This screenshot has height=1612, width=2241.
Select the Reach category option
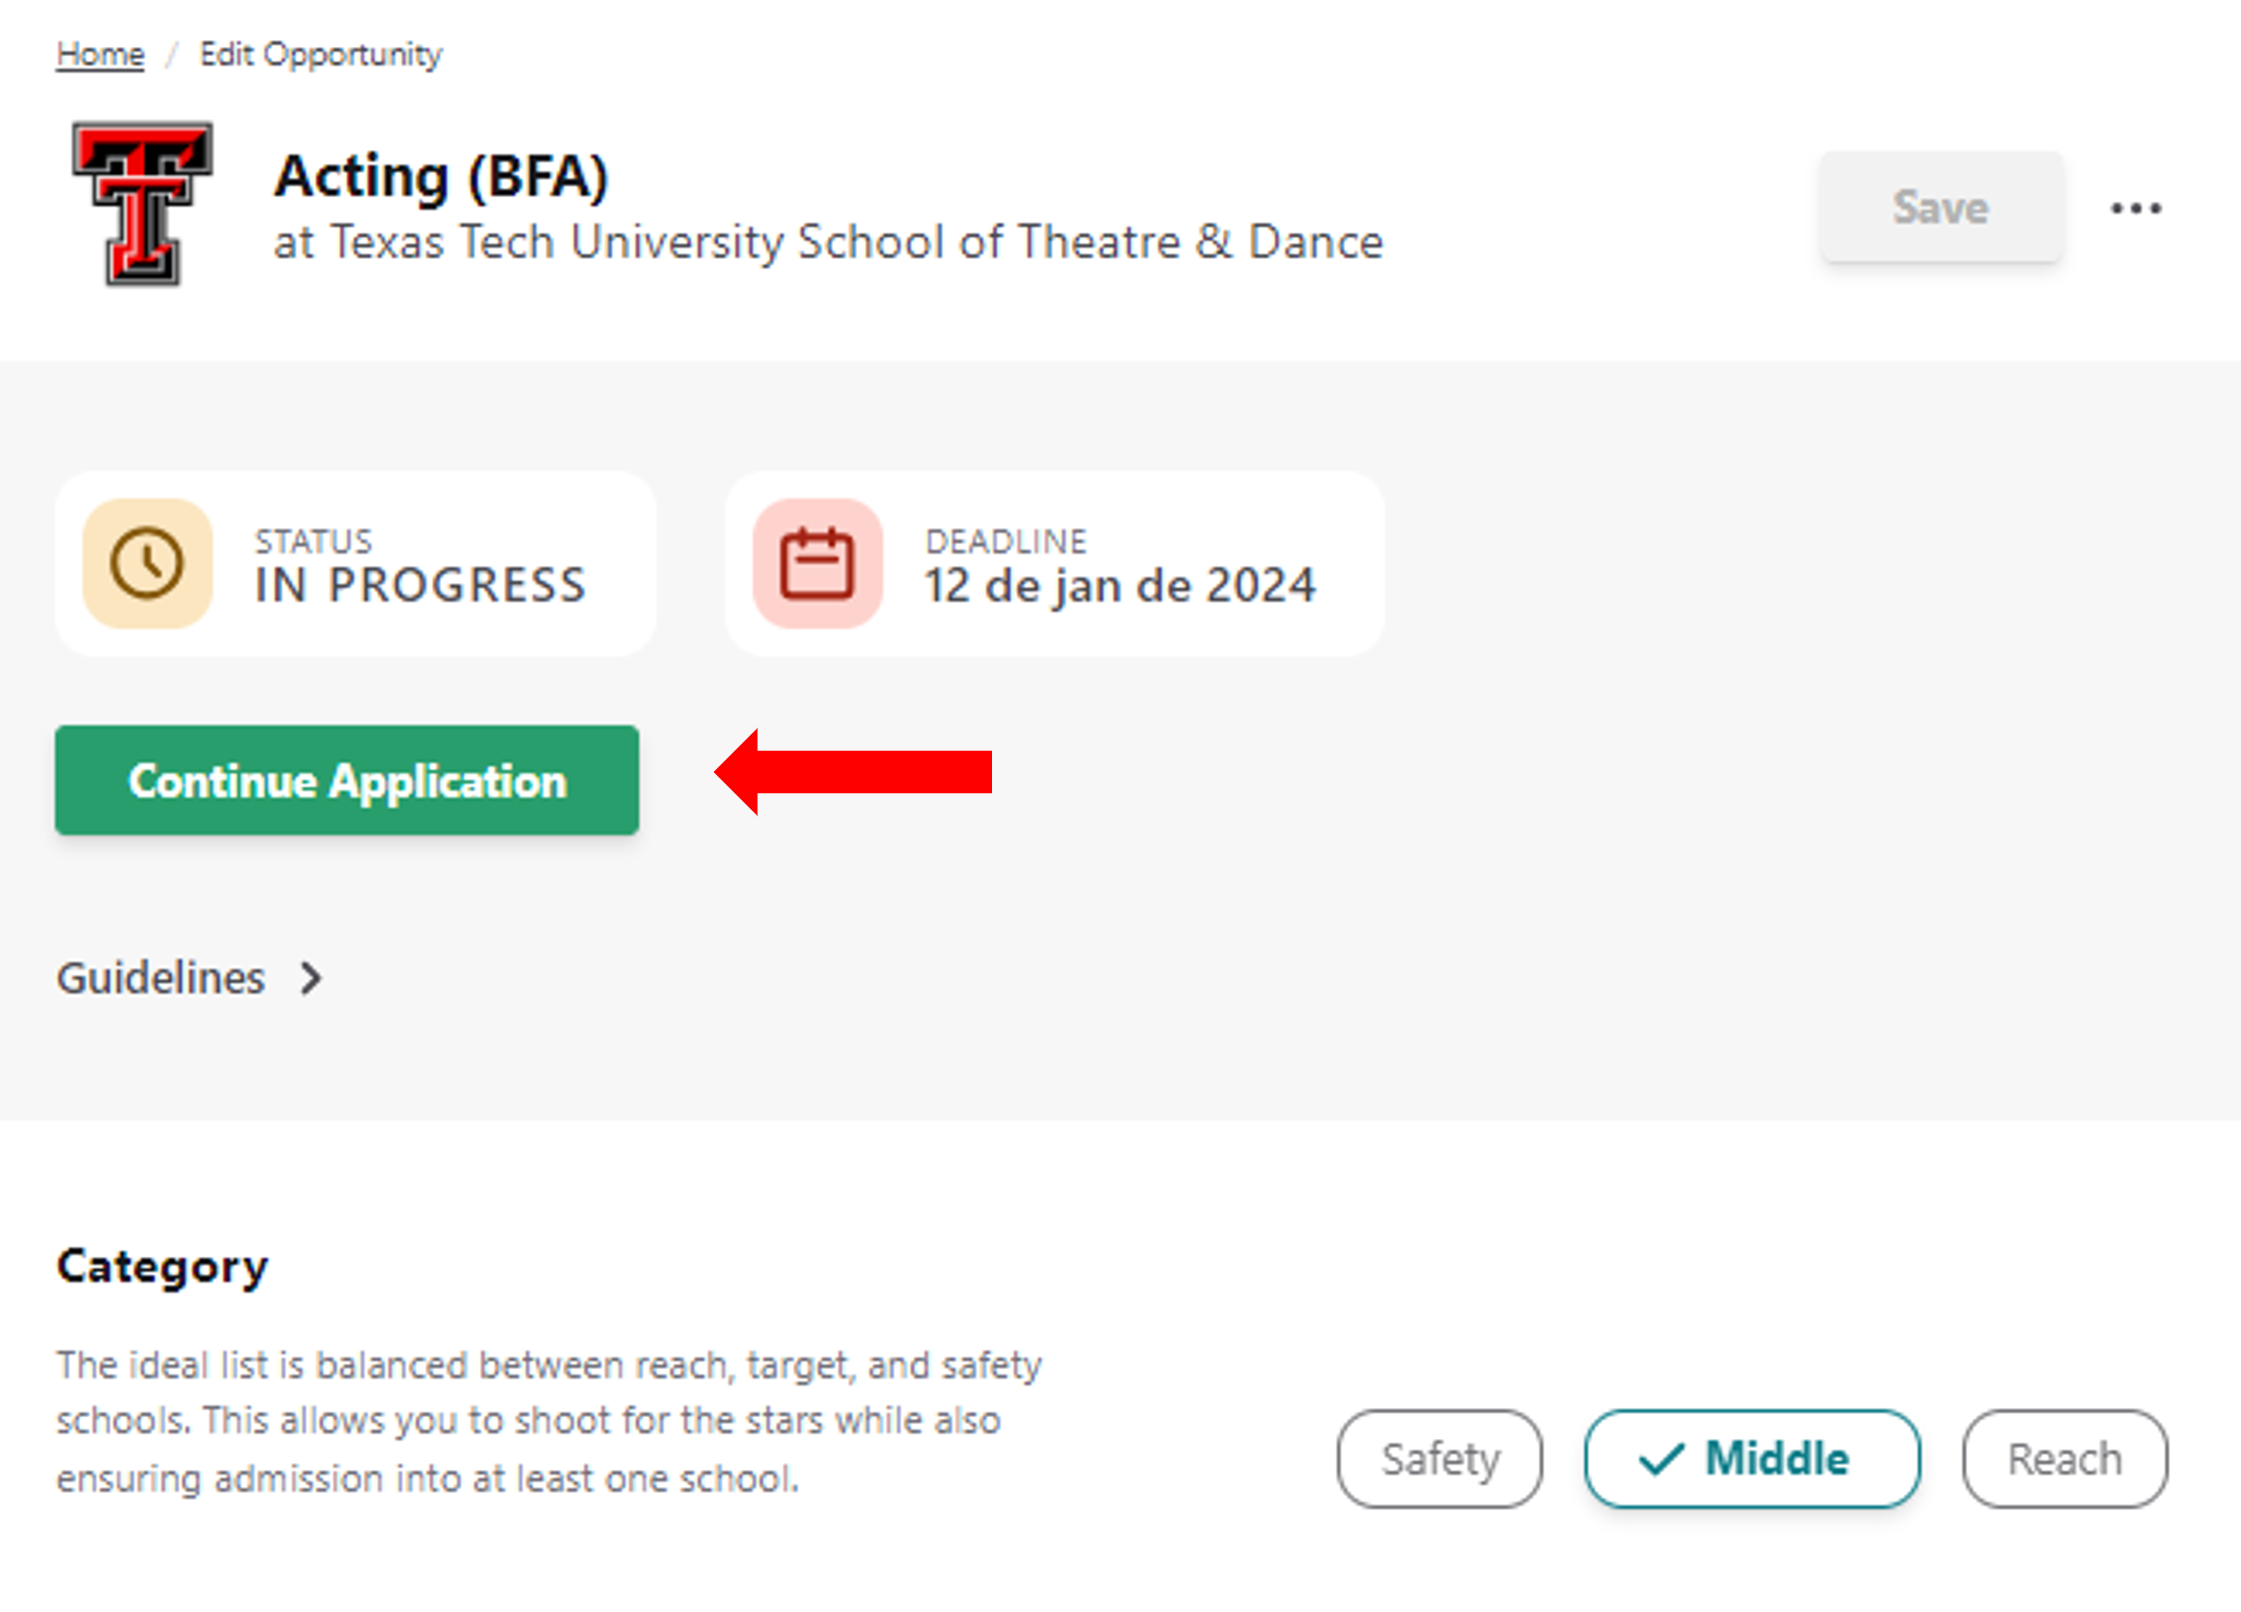click(x=2064, y=1459)
